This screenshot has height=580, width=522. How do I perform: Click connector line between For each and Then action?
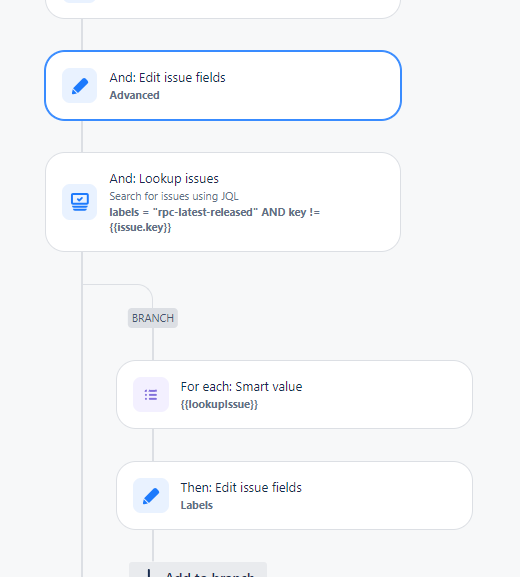153,445
